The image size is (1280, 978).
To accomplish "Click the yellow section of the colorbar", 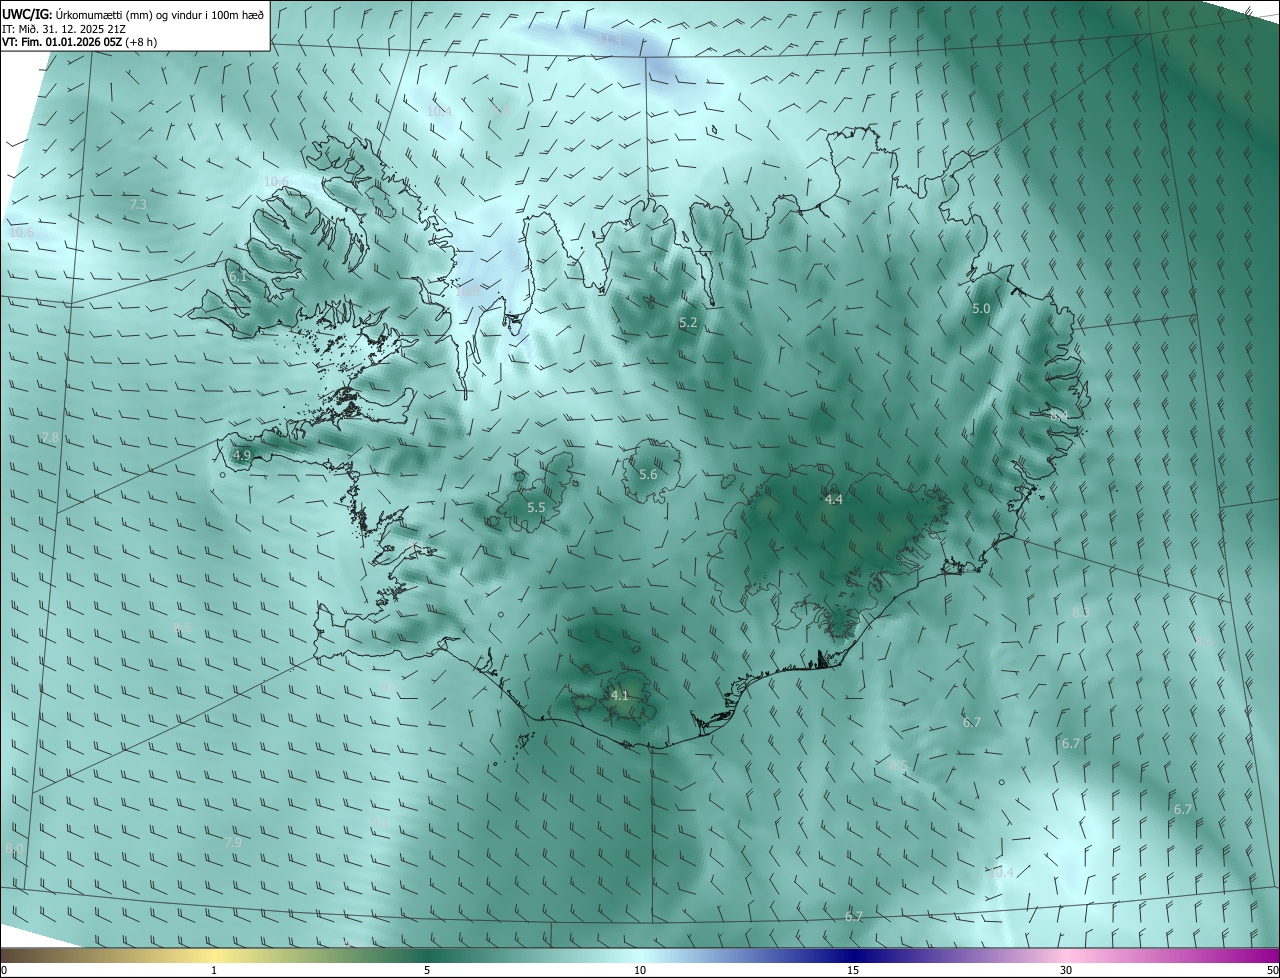I will (214, 955).
